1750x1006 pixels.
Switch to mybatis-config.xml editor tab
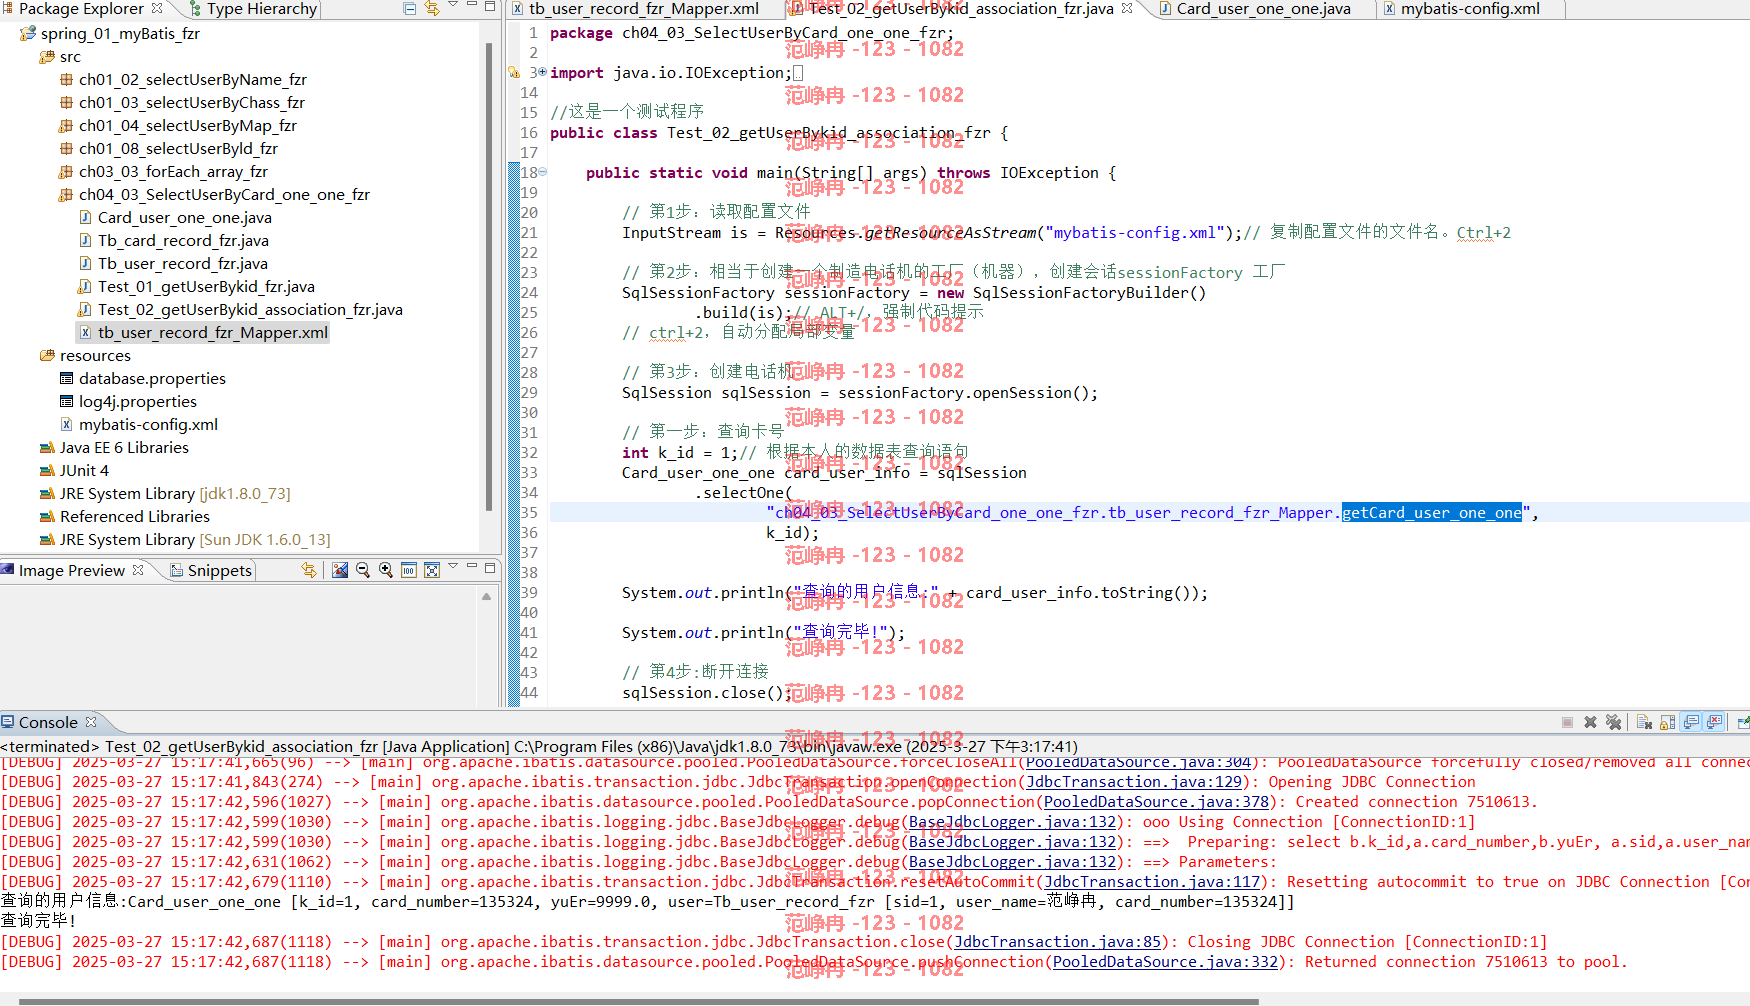tap(1461, 9)
